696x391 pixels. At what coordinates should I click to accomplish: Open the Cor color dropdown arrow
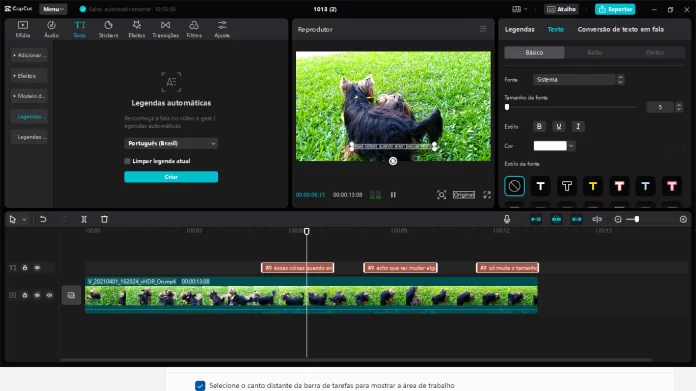[x=571, y=146]
